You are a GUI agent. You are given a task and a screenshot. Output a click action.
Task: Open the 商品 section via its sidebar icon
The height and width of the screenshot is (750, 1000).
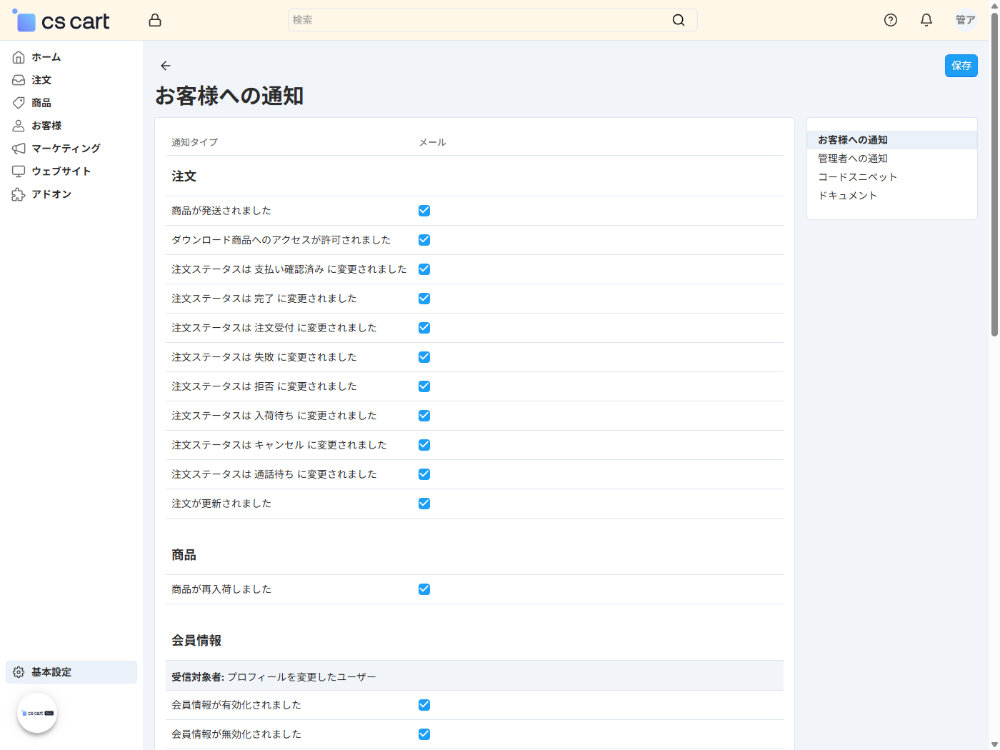click(x=17, y=102)
